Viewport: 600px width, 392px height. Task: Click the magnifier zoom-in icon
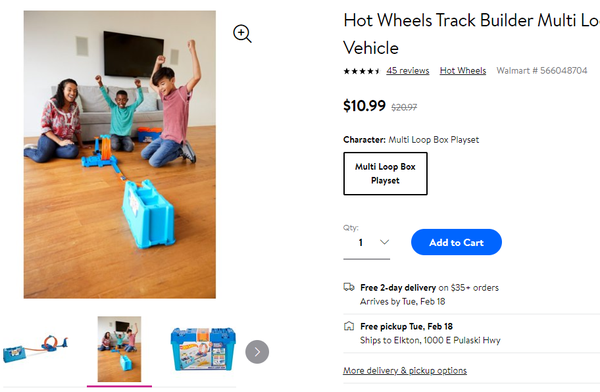point(242,34)
